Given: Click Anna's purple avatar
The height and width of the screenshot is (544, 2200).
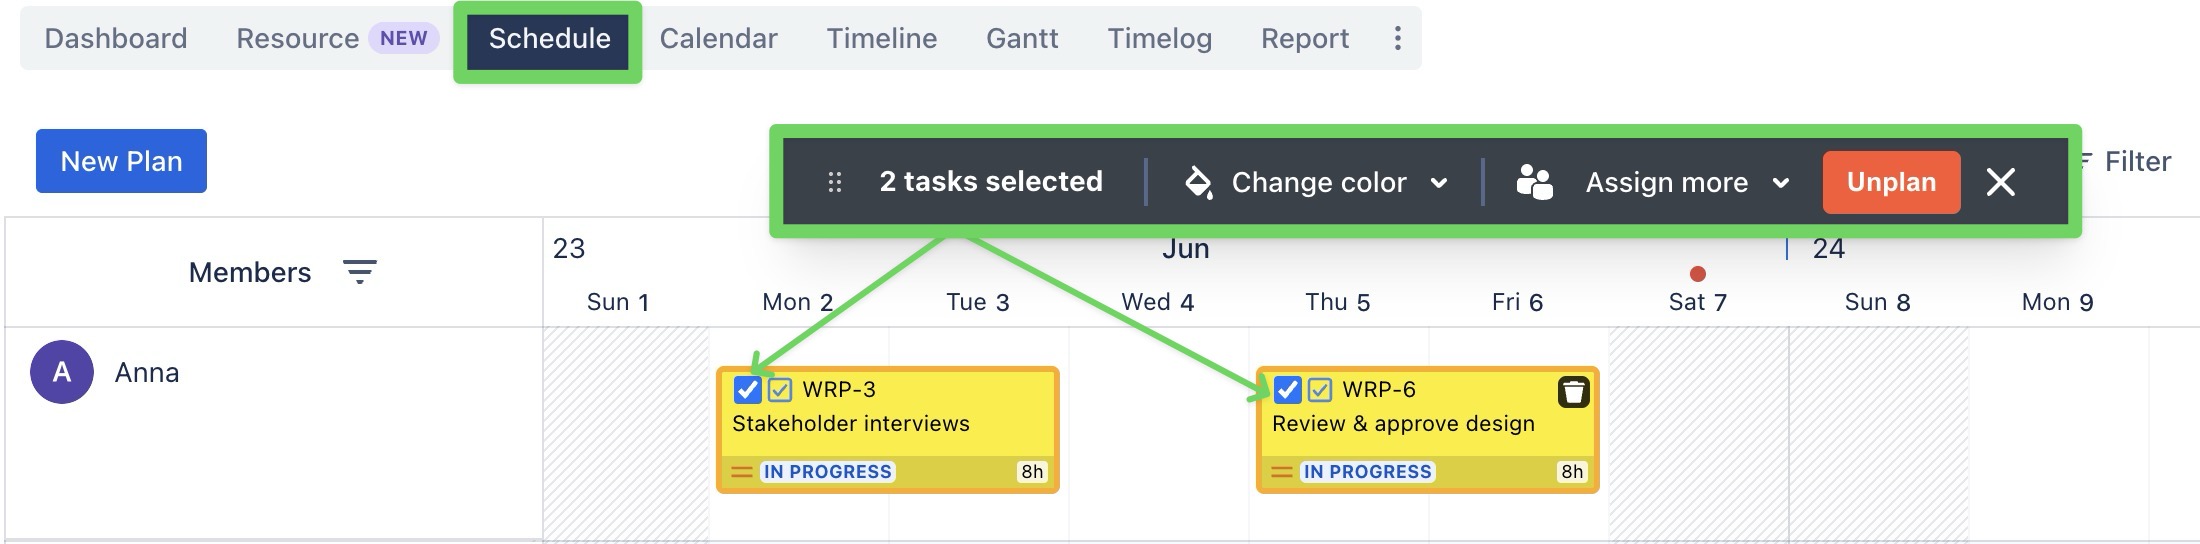Looking at the screenshot, I should click(x=62, y=372).
